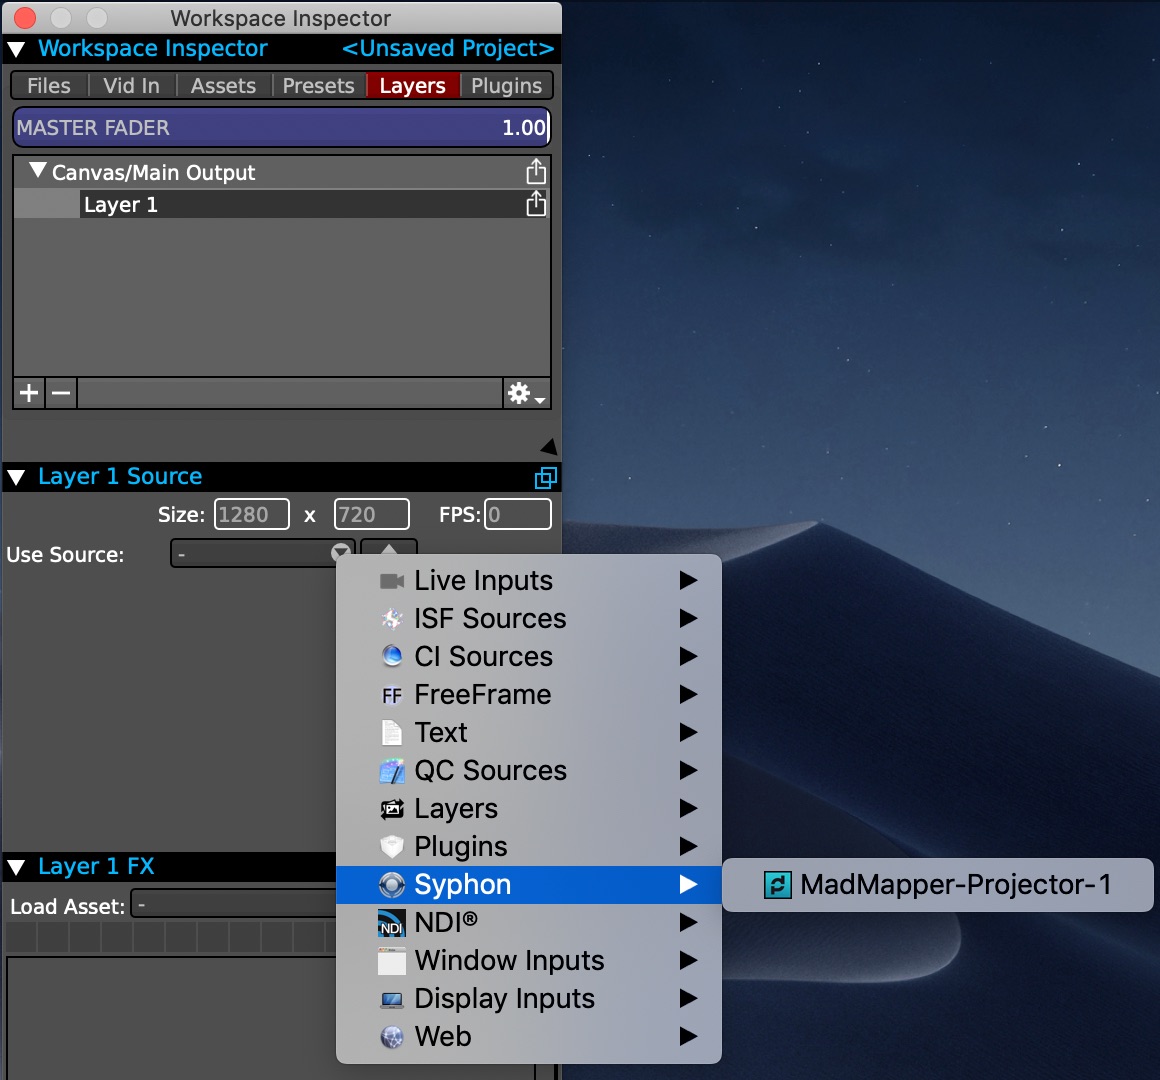Screen dimensions: 1160x1080
Task: Add a new layer with plus button
Action: pyautogui.click(x=29, y=393)
